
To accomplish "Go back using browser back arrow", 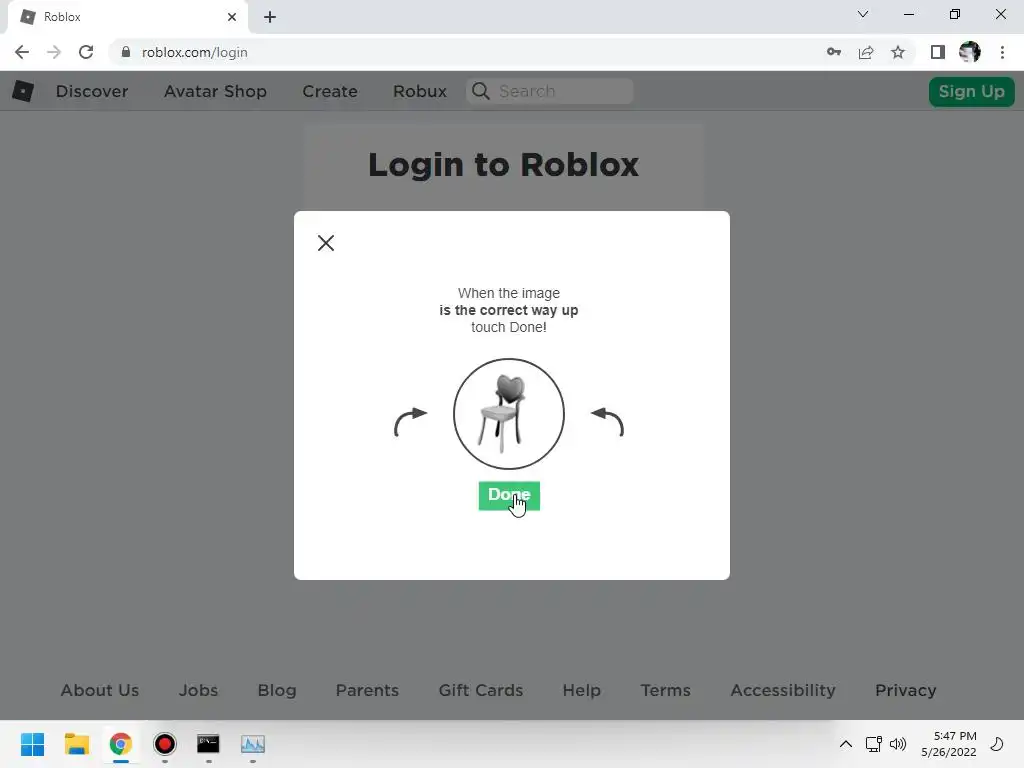I will point(22,52).
